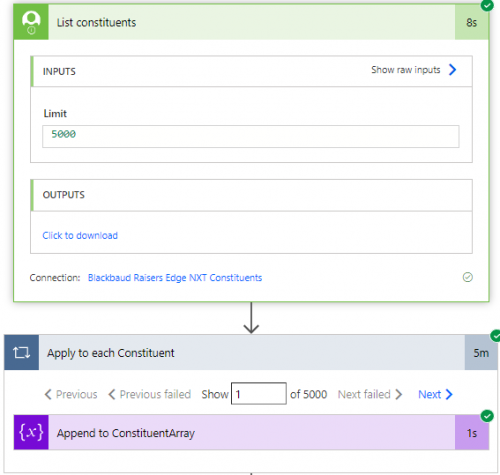The height and width of the screenshot is (475, 500).
Task: Click success checkmark on Append to ConstituentArray
Action: click(x=487, y=416)
